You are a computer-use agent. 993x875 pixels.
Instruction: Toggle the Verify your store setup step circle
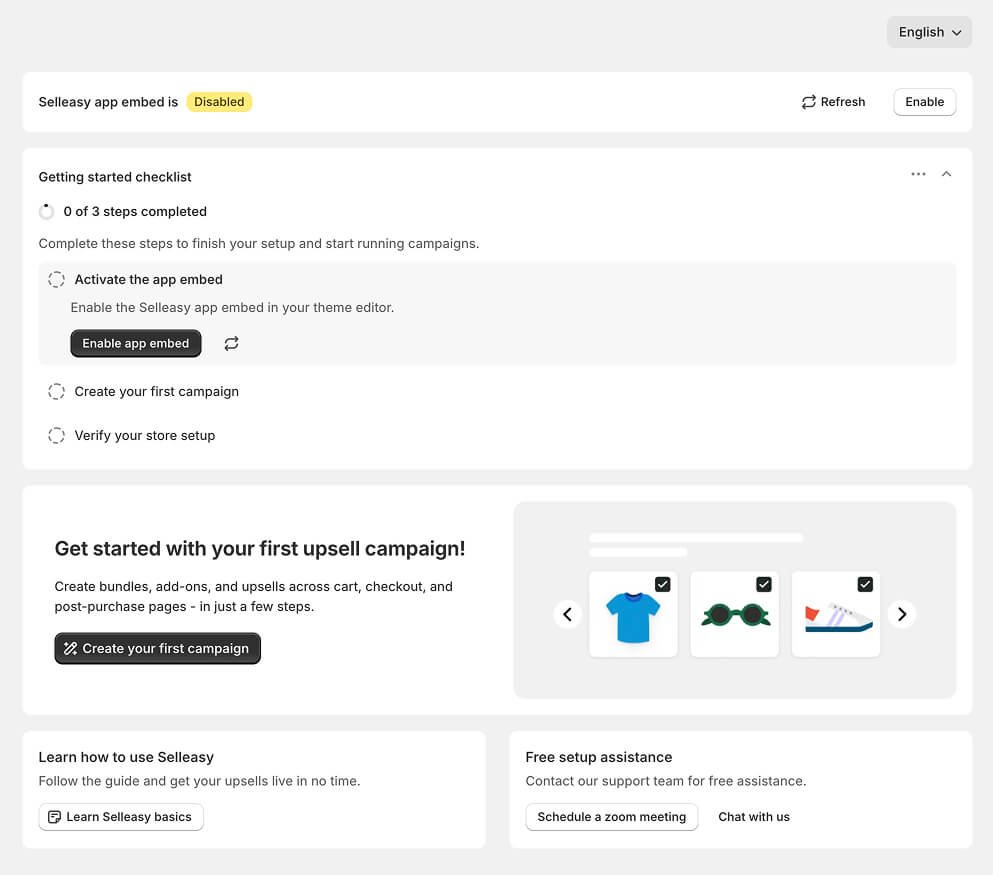(x=56, y=436)
